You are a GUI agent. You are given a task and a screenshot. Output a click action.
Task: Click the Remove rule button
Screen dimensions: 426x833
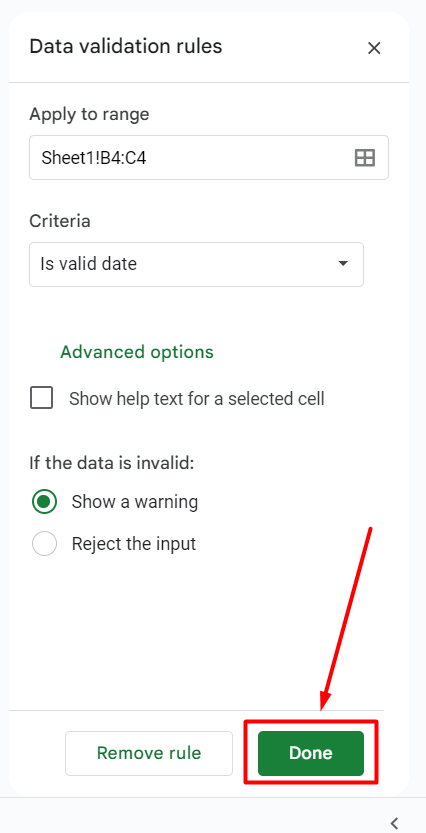(x=149, y=753)
